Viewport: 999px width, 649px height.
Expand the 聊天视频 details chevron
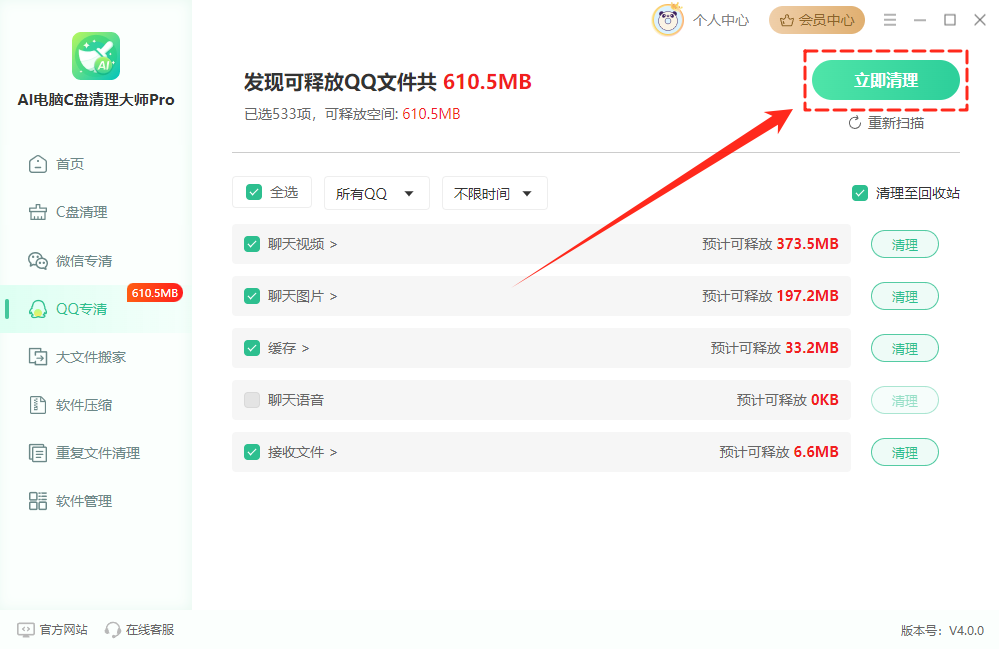(333, 245)
